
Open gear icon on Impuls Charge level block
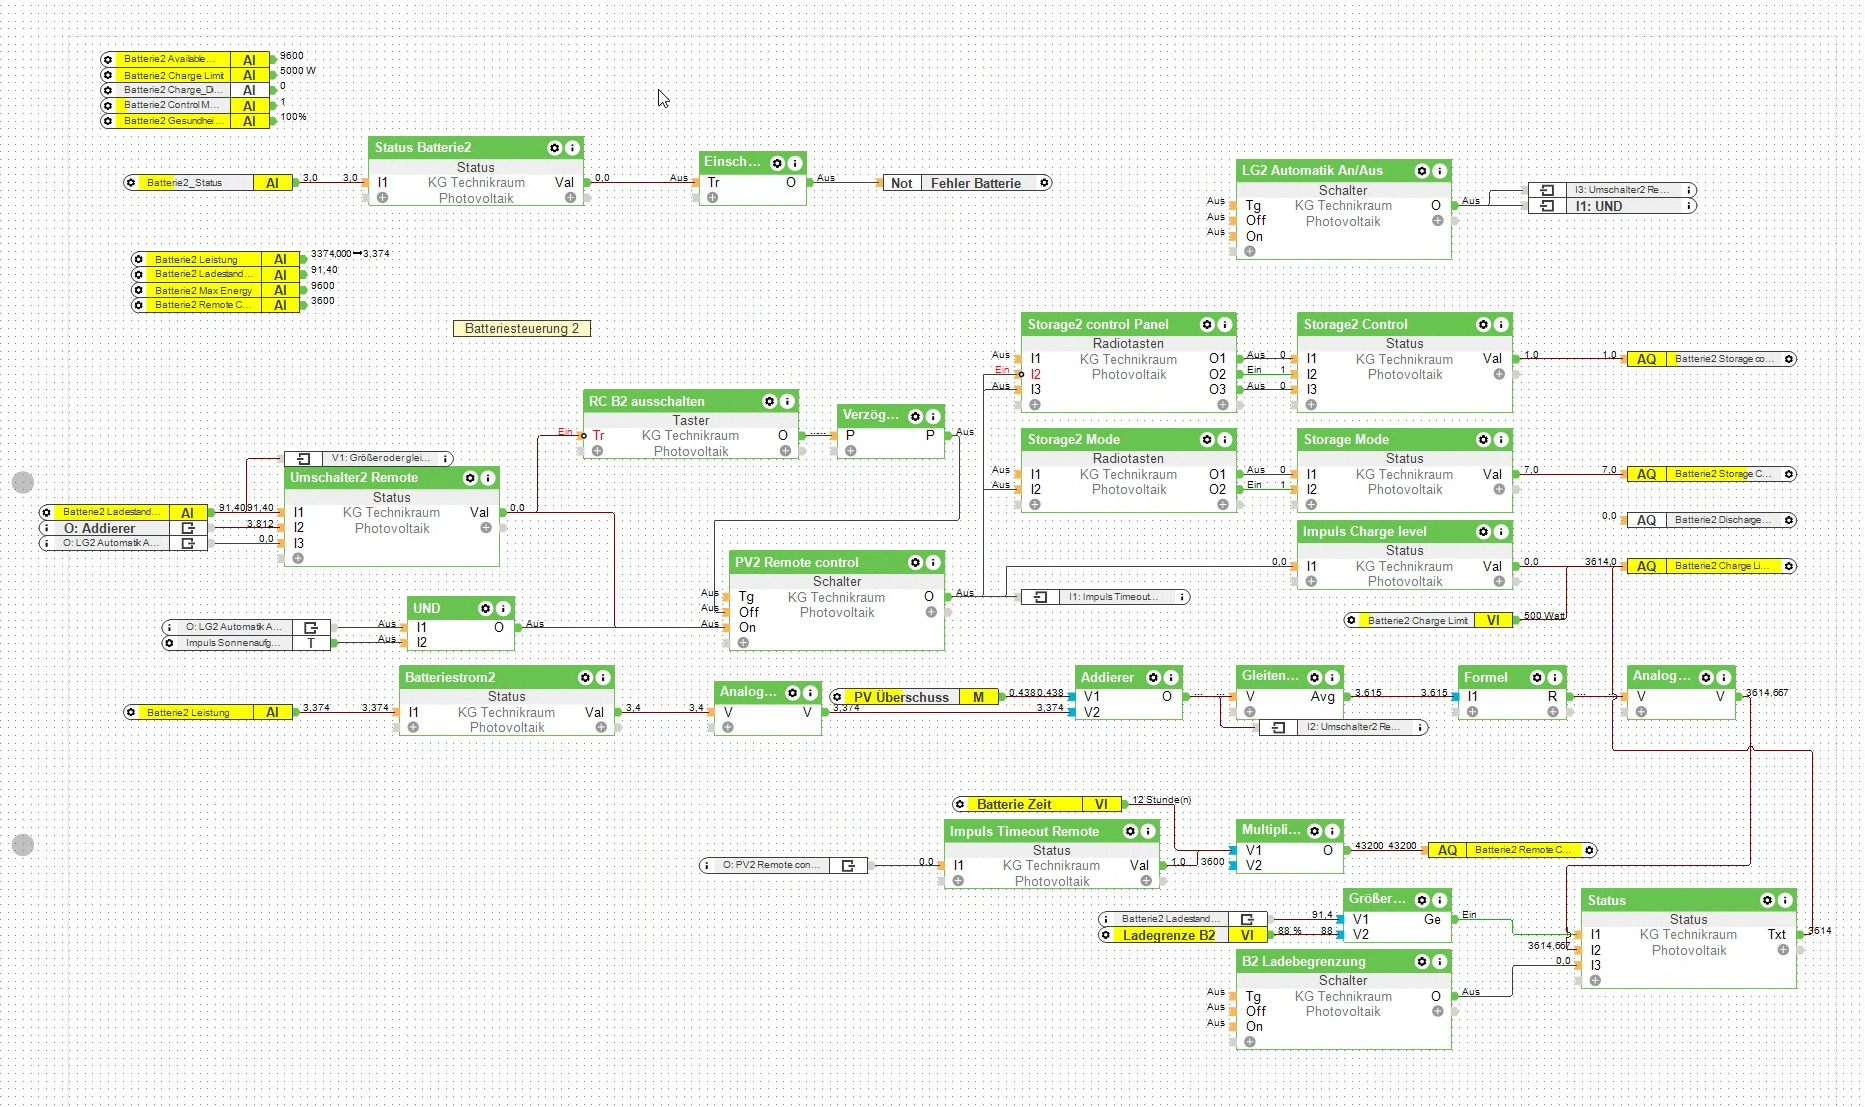1483,532
